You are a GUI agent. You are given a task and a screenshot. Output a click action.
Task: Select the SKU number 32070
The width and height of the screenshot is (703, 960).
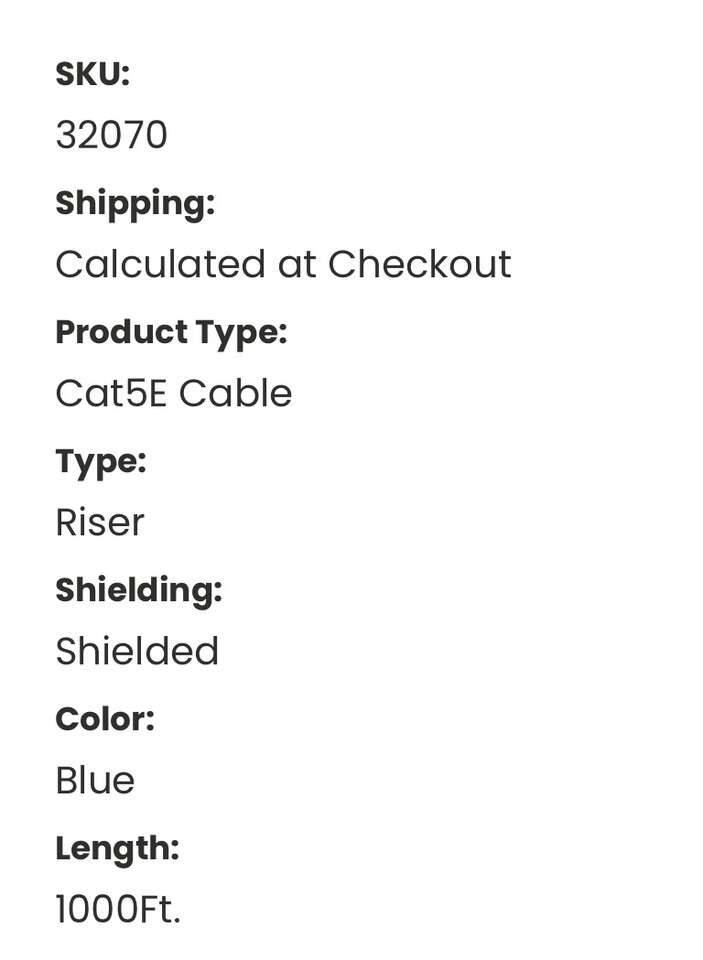(111, 135)
